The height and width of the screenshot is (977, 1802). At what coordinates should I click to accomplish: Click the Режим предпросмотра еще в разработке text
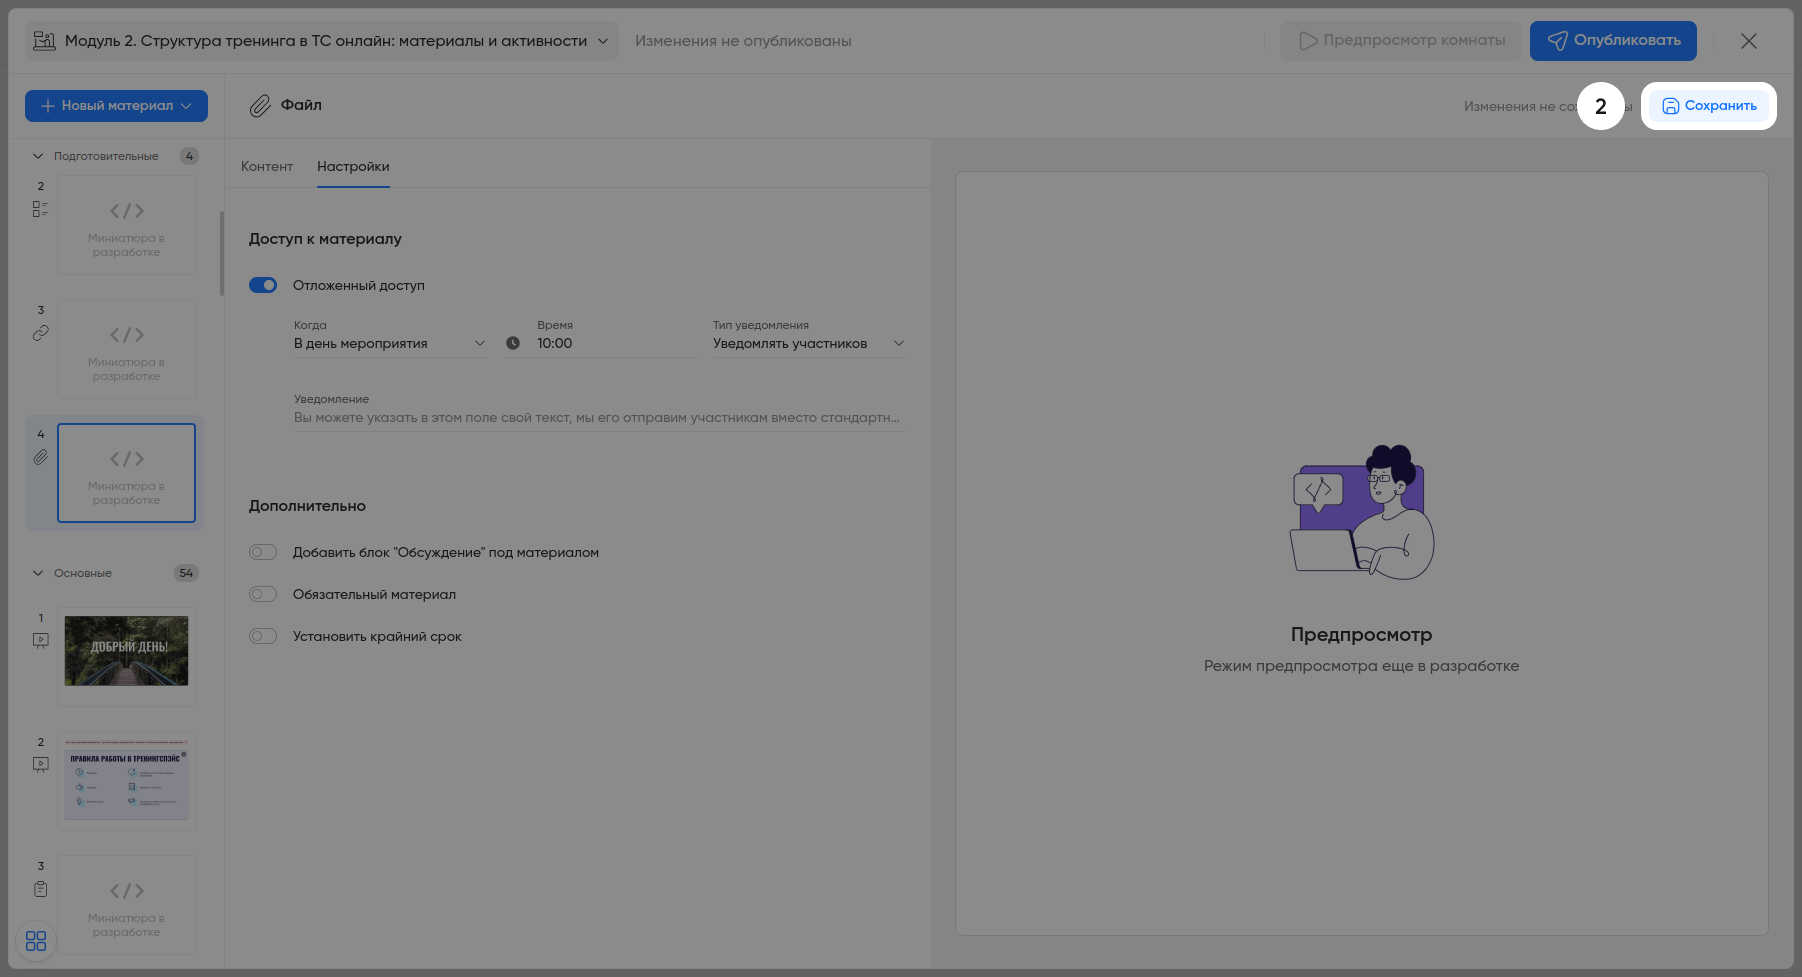(1361, 666)
